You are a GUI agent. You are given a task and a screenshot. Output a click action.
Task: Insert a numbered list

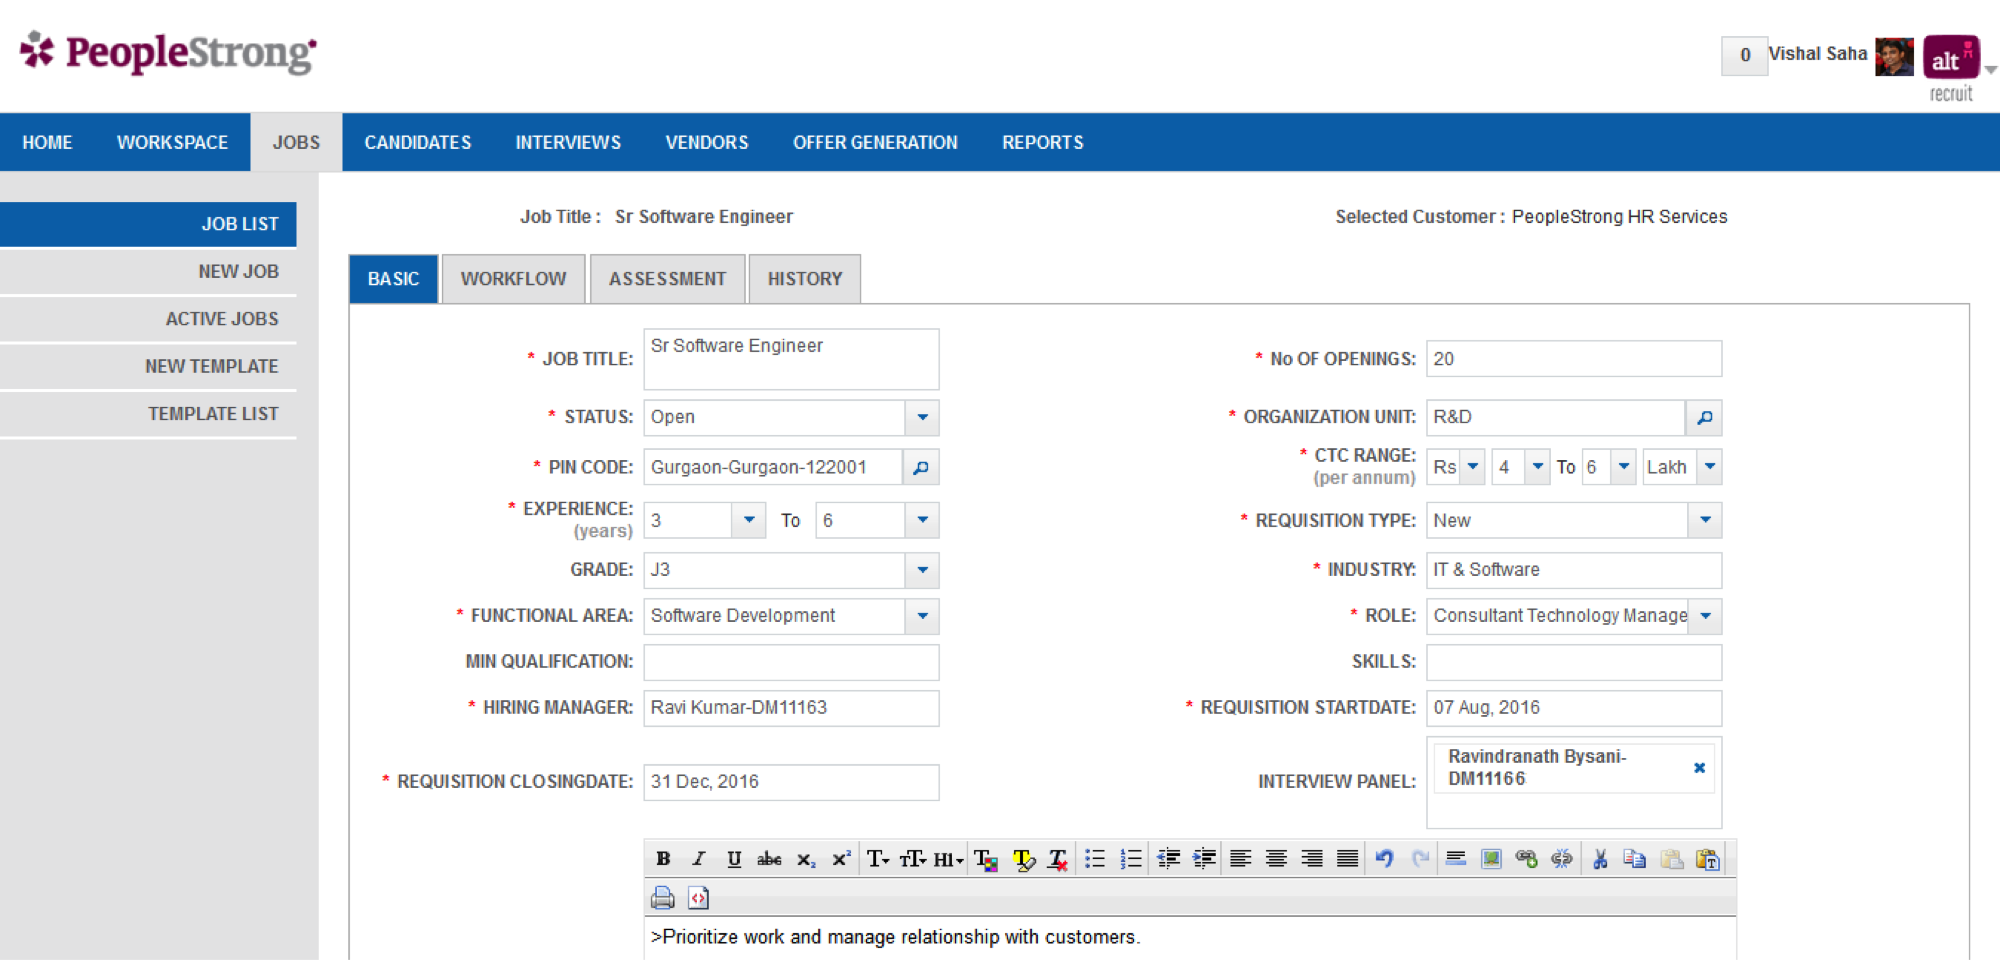pos(1131,859)
